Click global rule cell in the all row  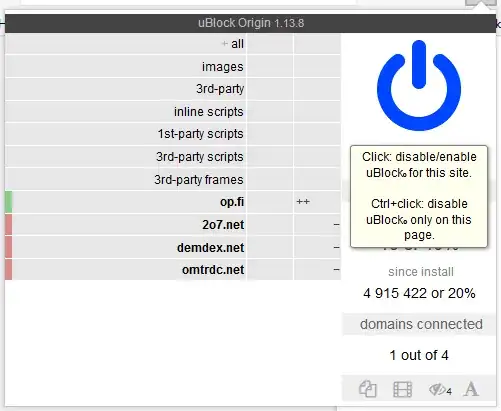pos(270,44)
